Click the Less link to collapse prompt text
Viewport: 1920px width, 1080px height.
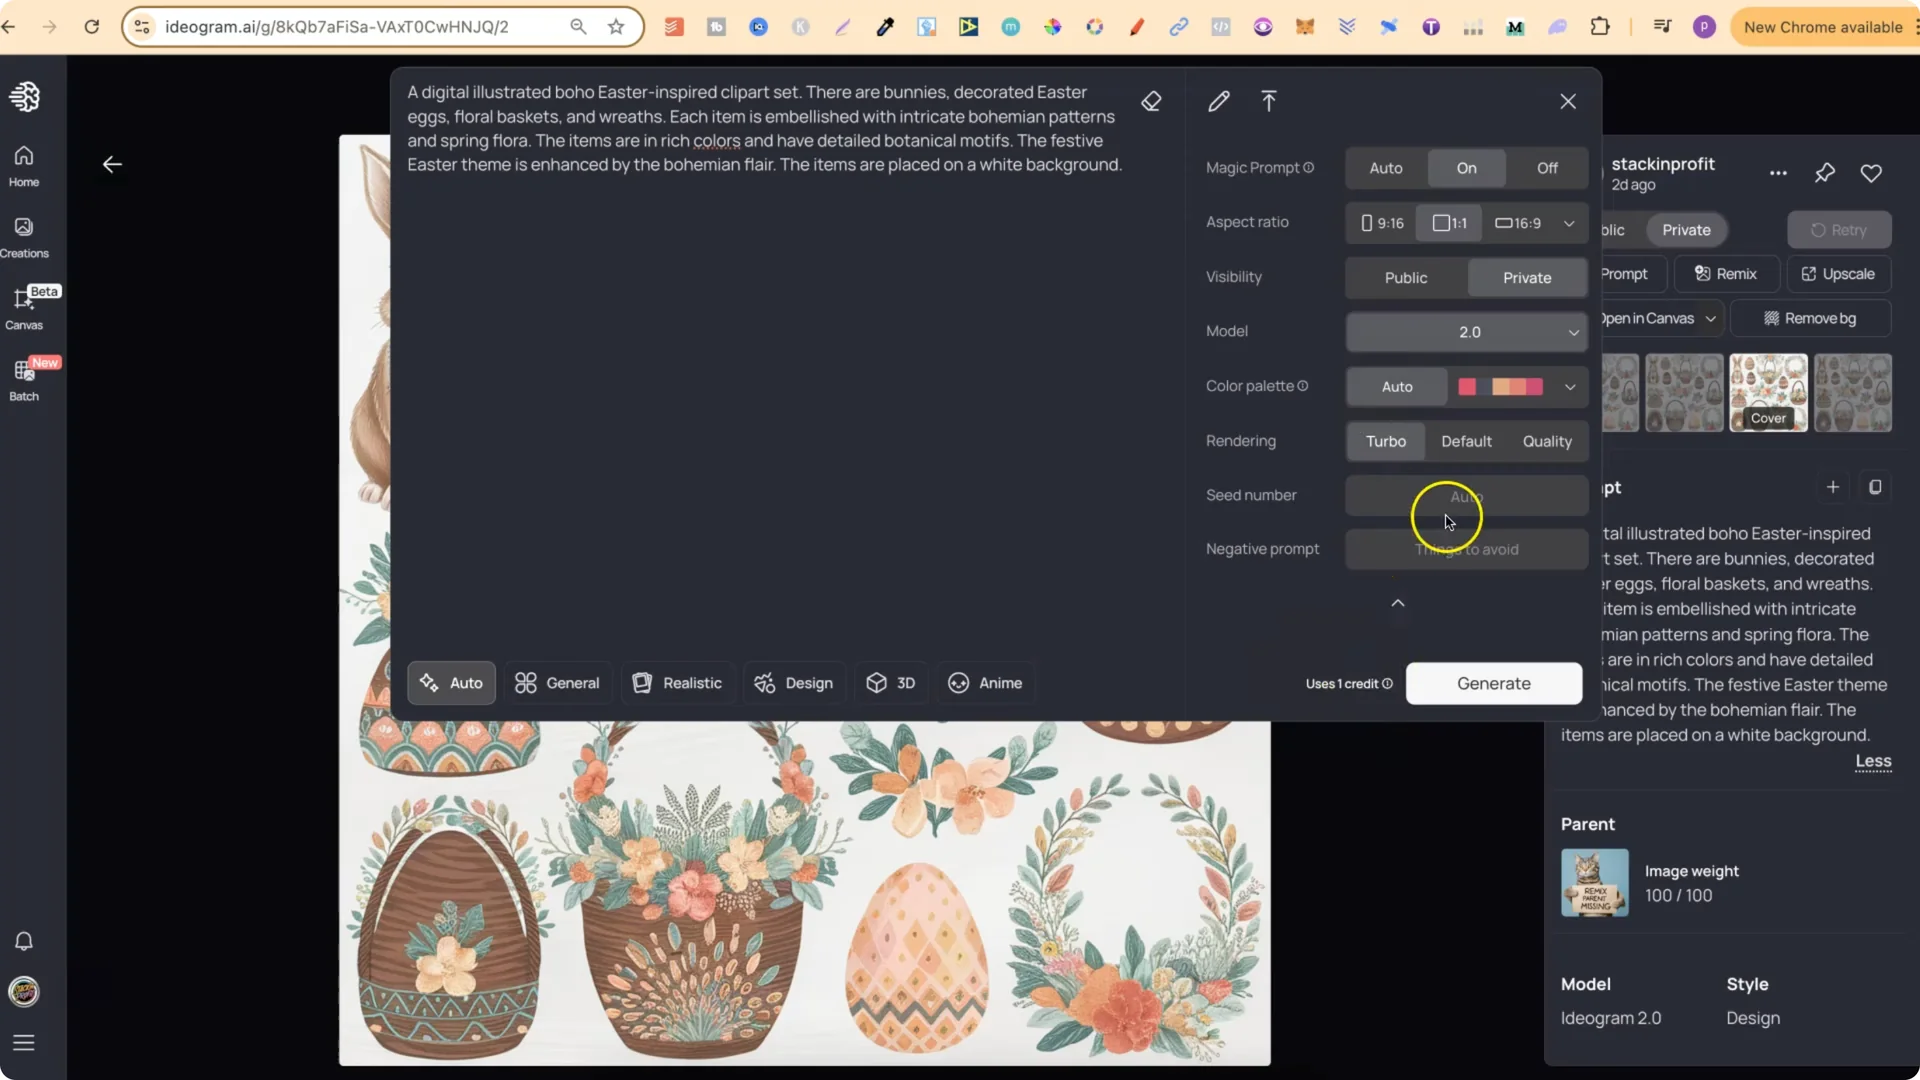[x=1872, y=762]
